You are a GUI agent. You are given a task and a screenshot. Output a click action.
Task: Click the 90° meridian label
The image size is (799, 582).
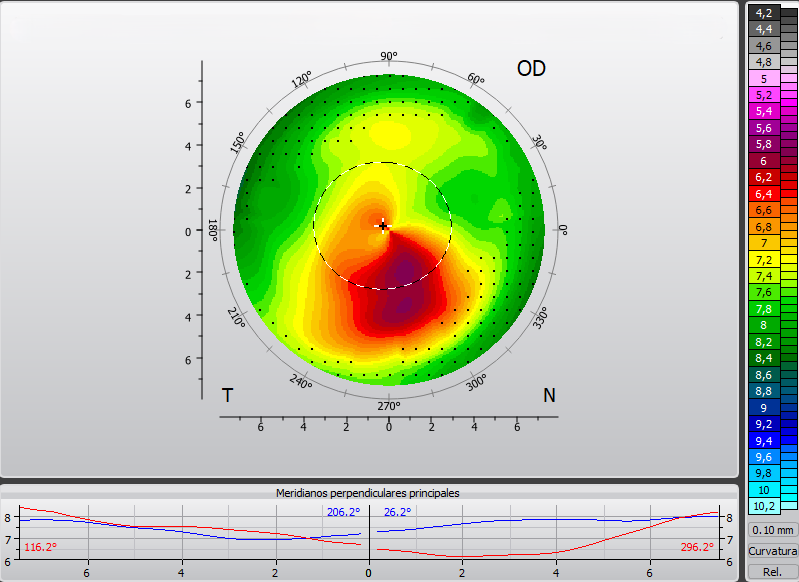(x=389, y=56)
